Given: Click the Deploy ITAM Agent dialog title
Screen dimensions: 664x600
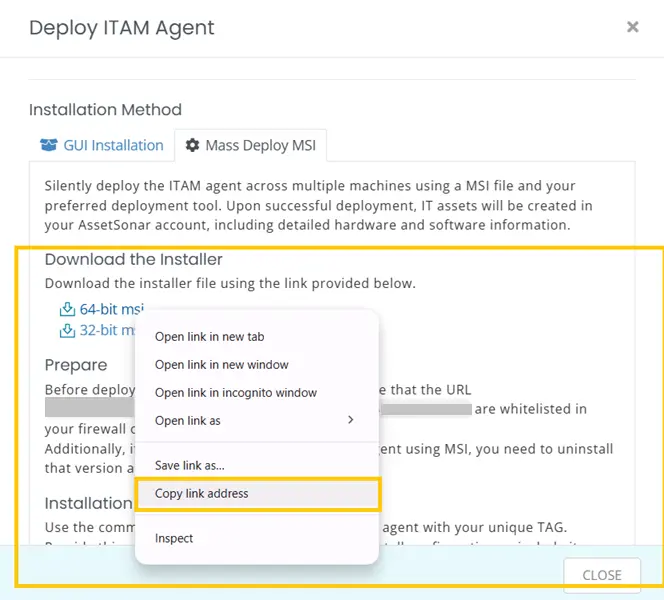Looking at the screenshot, I should [121, 27].
